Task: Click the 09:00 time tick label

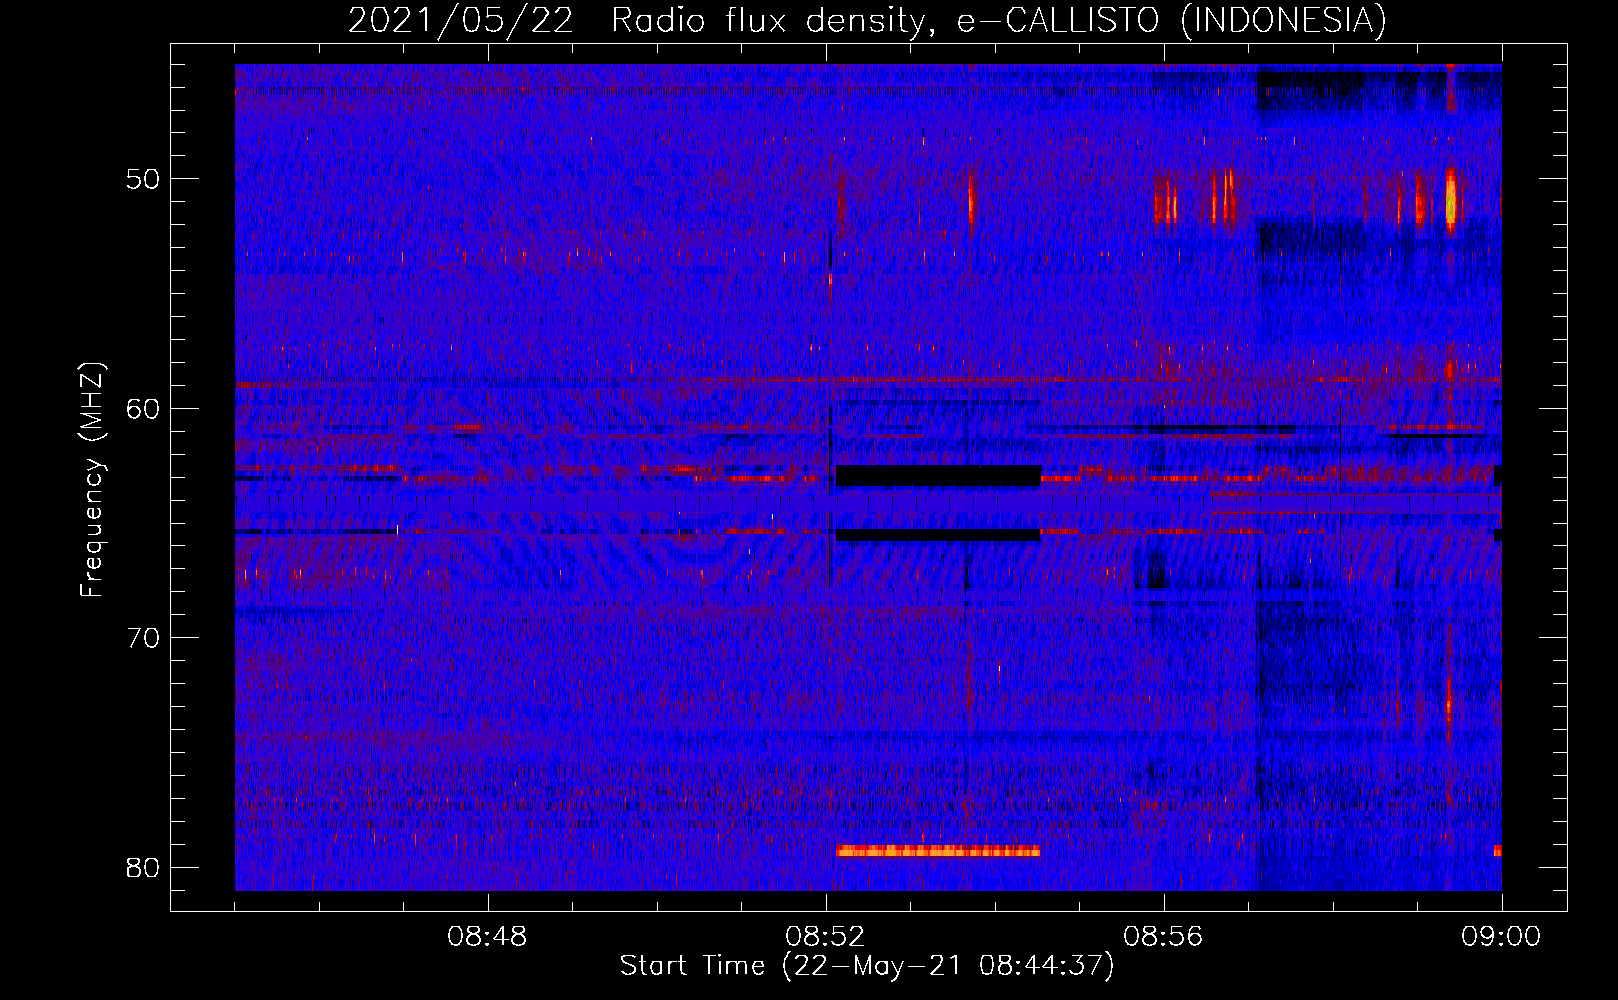Action: 1501,937
